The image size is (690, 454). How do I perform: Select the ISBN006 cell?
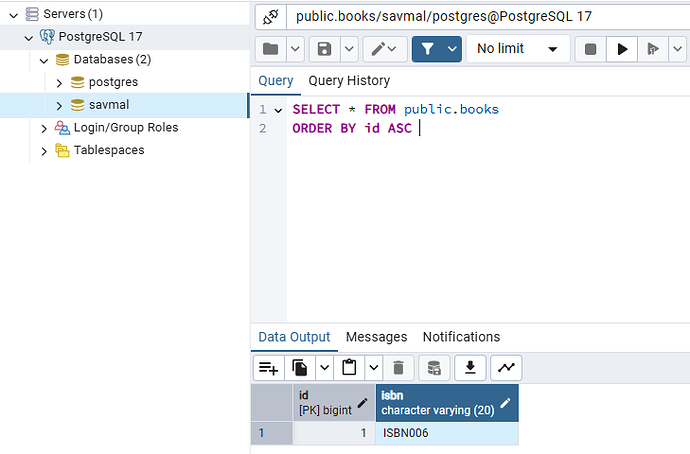coord(447,433)
